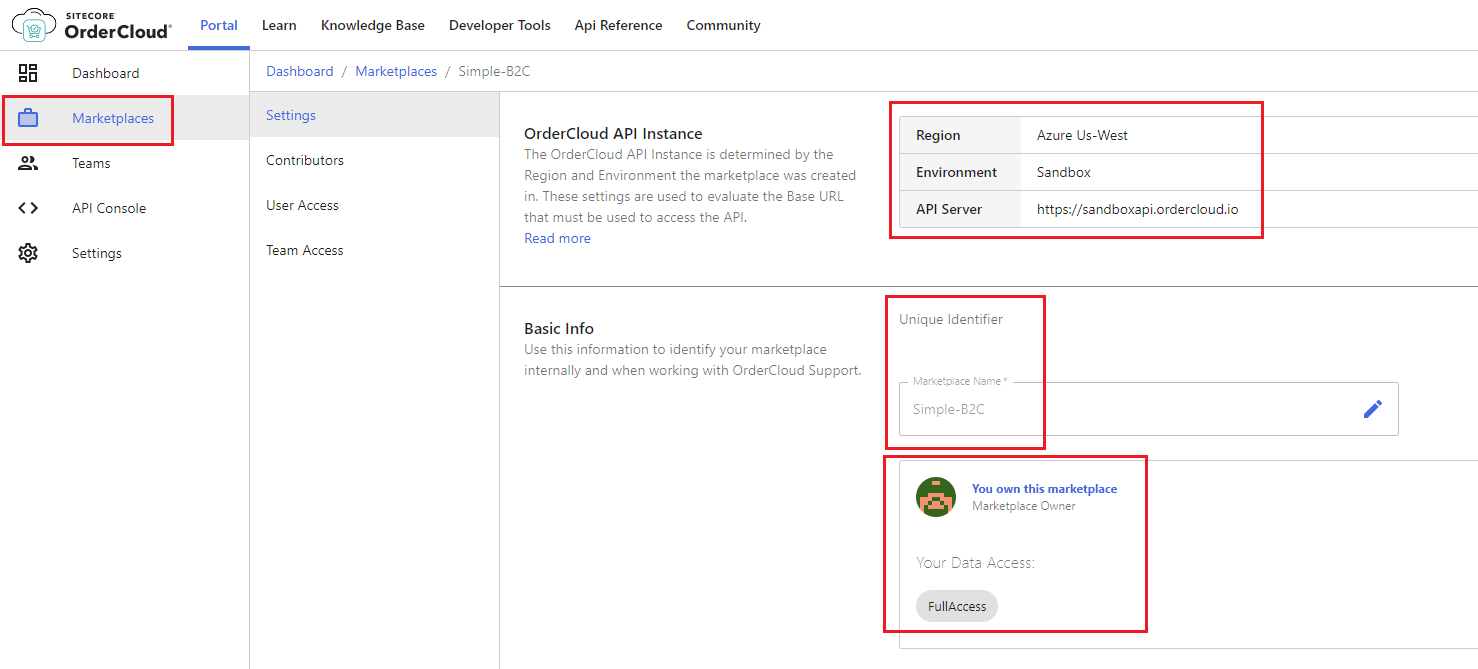The height and width of the screenshot is (669, 1478).
Task: Click the Sandbox environment value
Action: click(x=1064, y=172)
